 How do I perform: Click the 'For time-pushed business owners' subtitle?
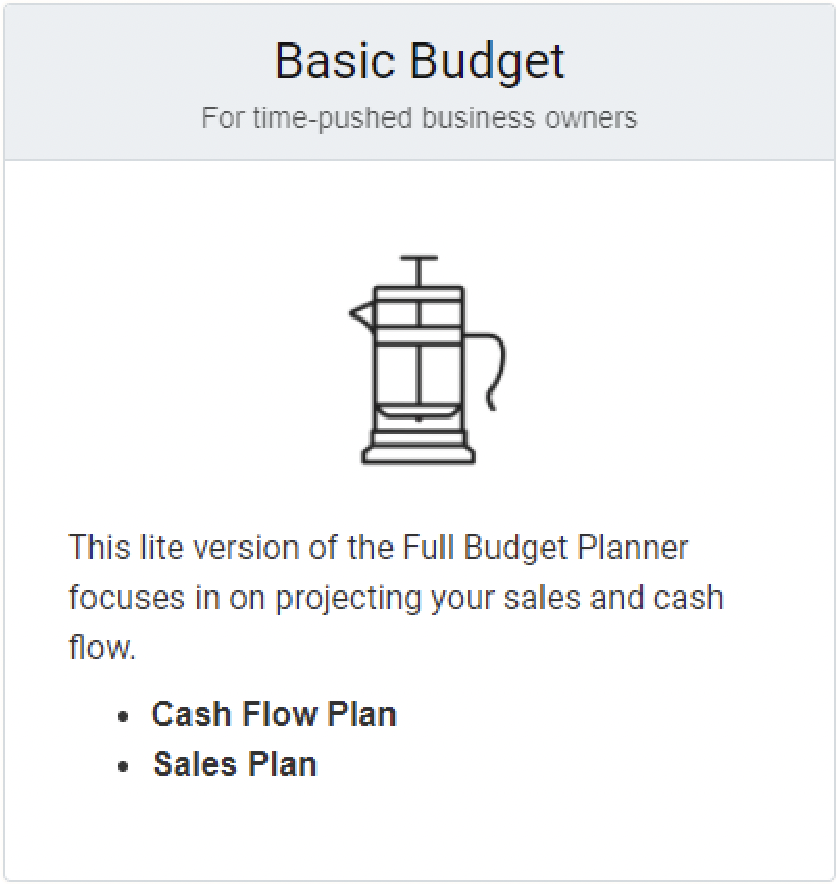click(x=419, y=118)
